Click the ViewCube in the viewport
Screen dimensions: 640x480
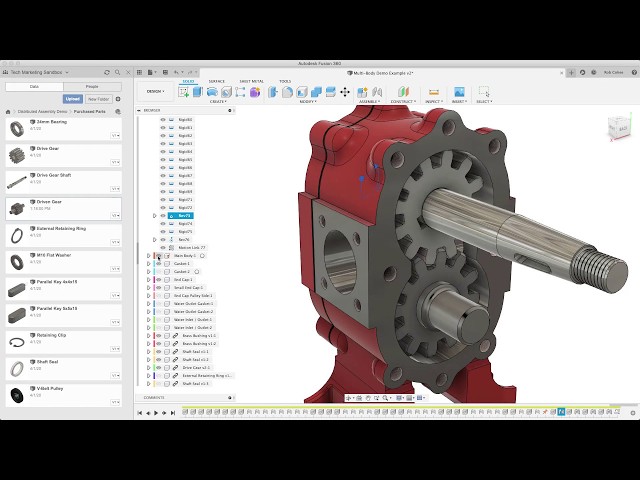(x=620, y=128)
